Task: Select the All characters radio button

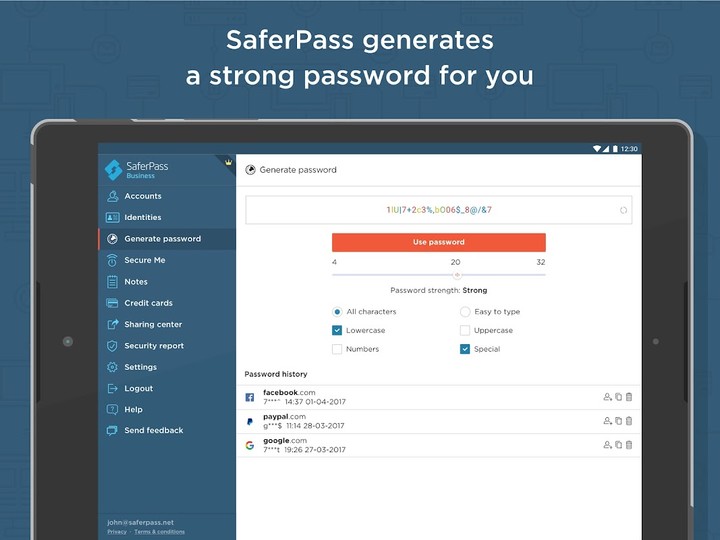Action: [x=337, y=312]
